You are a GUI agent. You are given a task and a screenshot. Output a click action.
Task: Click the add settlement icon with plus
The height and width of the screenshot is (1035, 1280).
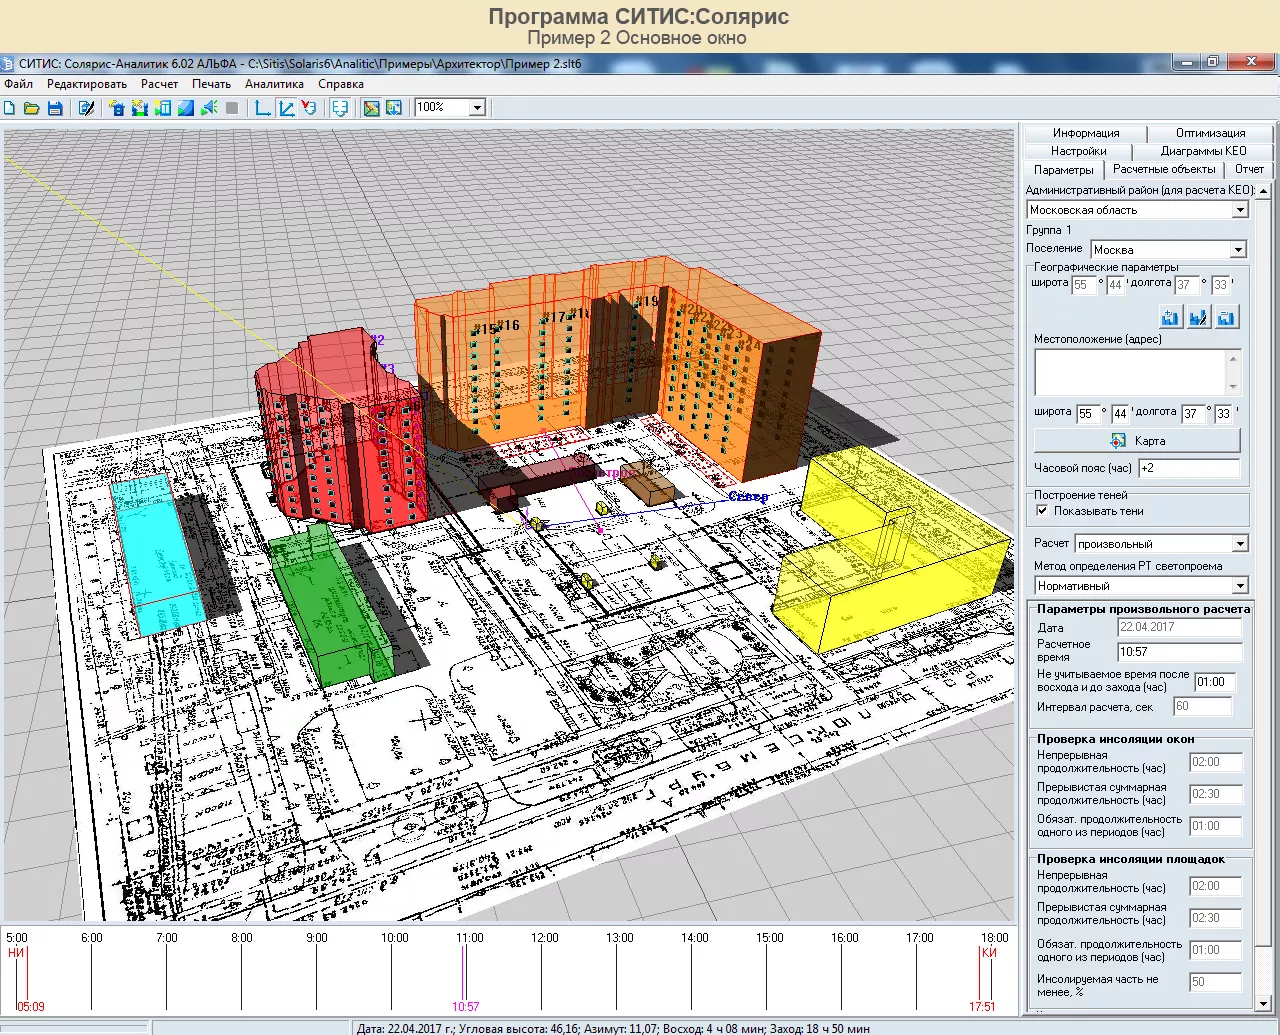1170,318
